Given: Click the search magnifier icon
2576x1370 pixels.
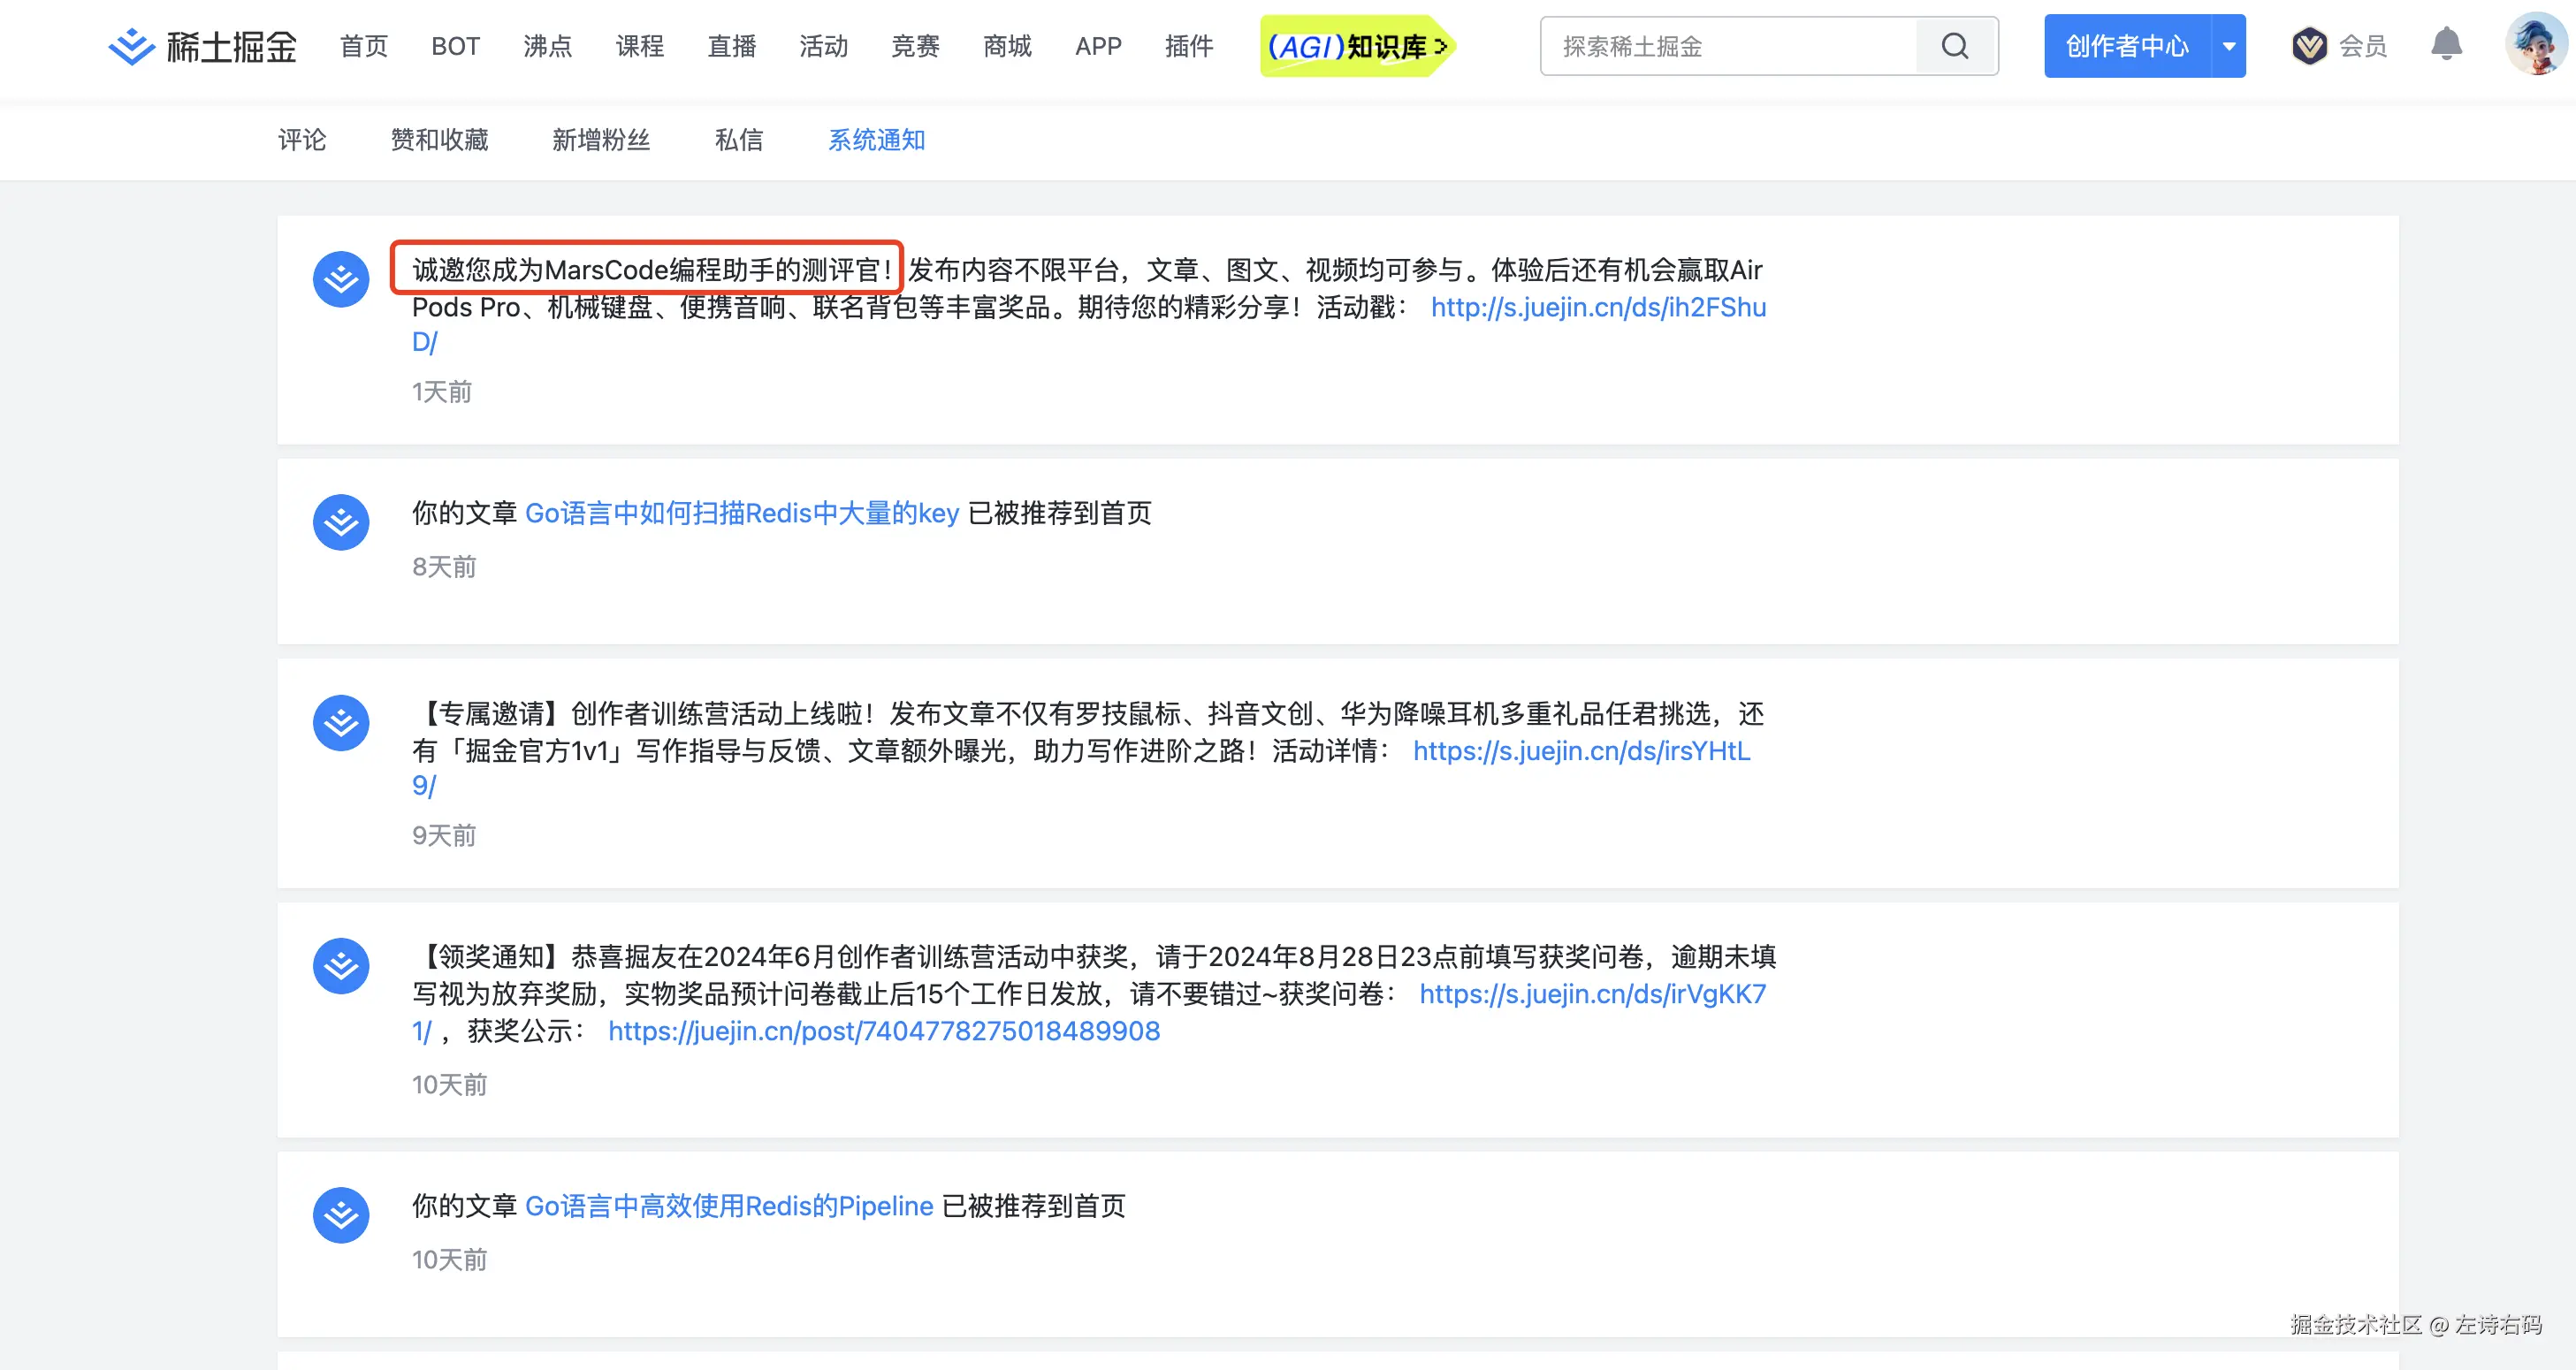Looking at the screenshot, I should click(1955, 46).
